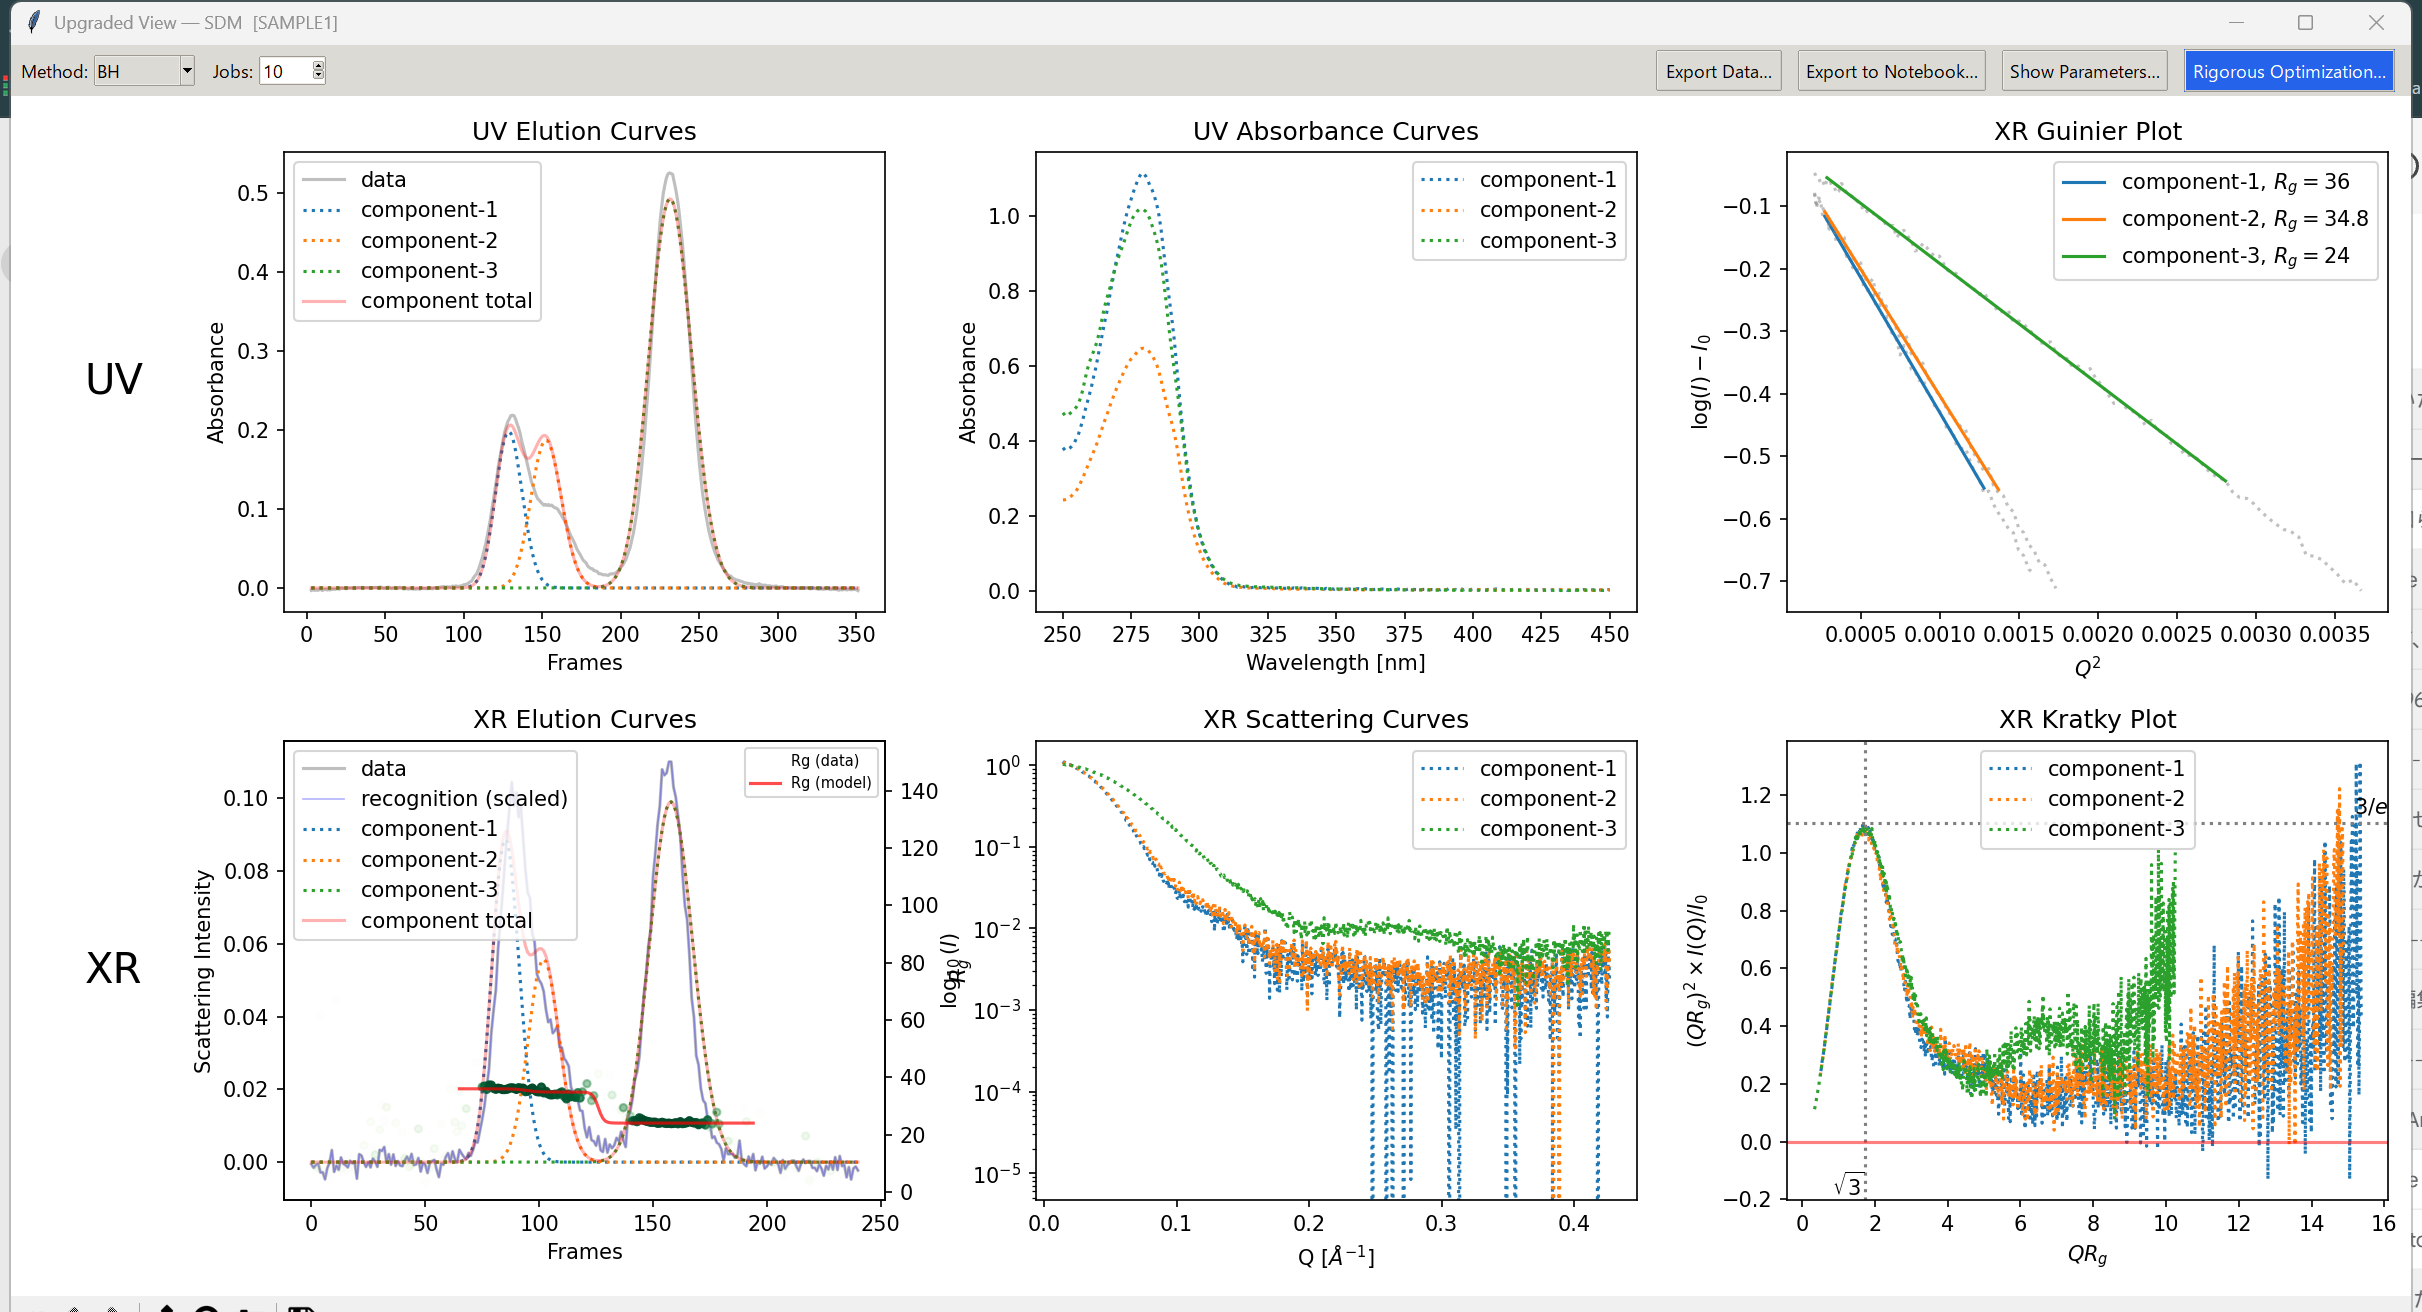Screen dimensions: 2422x1312
Task: Click the 'Method:' label
Action: 55,71
